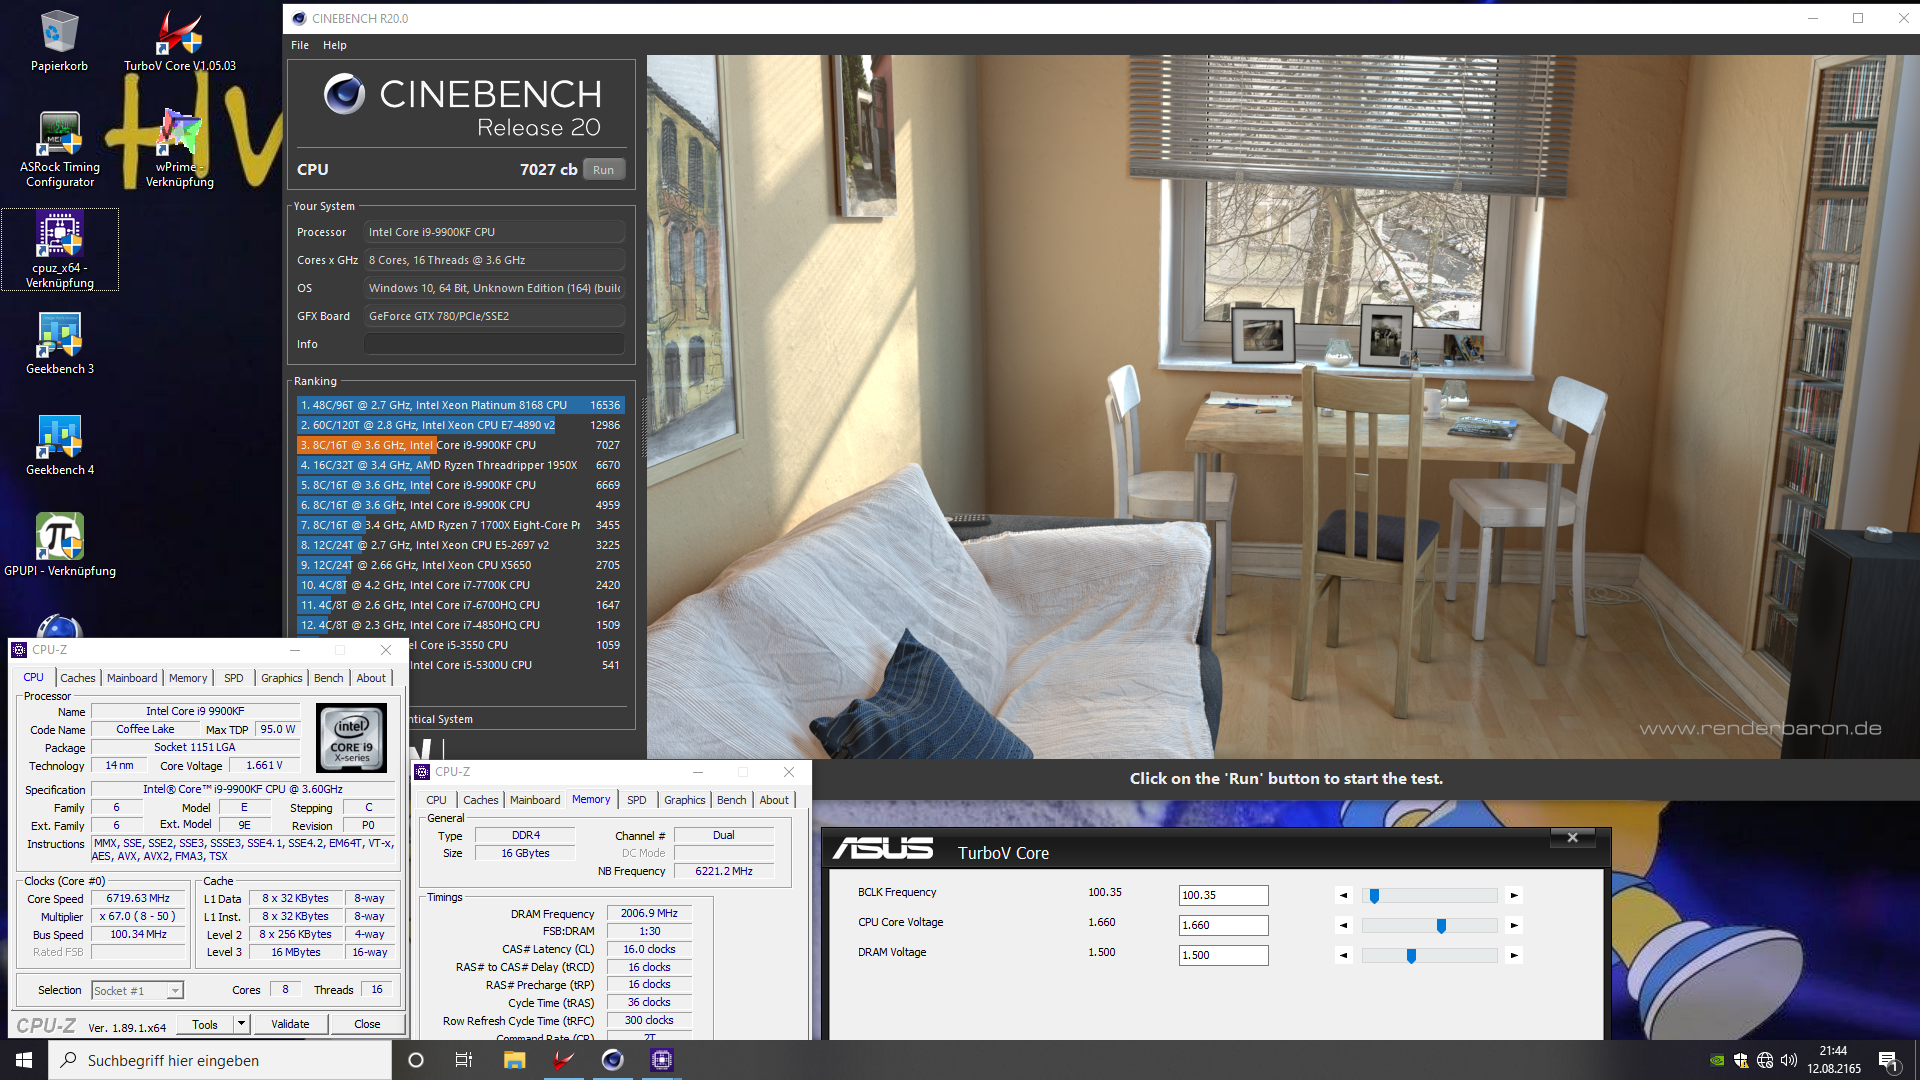Screen dimensions: 1920x1080
Task: Close the TurboV Core panel
Action: pyautogui.click(x=1573, y=837)
